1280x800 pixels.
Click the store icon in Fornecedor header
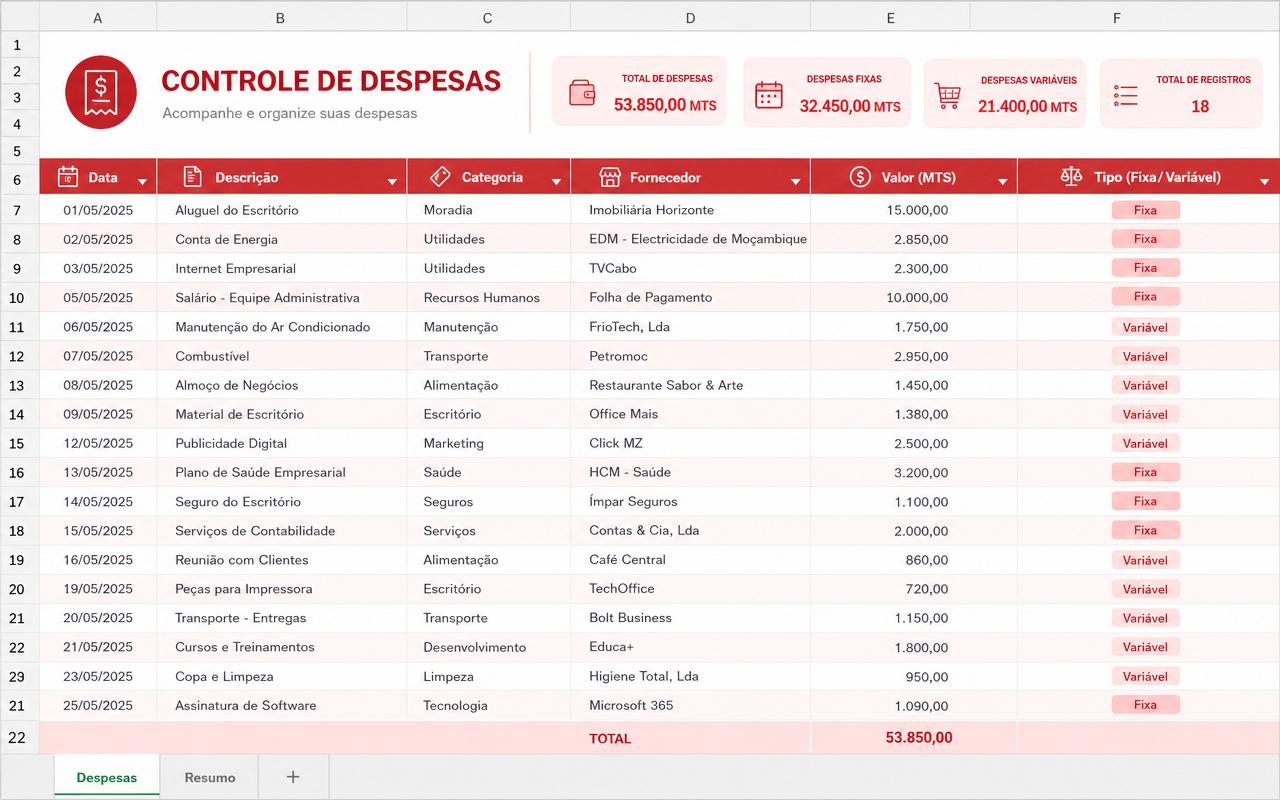pyautogui.click(x=610, y=177)
